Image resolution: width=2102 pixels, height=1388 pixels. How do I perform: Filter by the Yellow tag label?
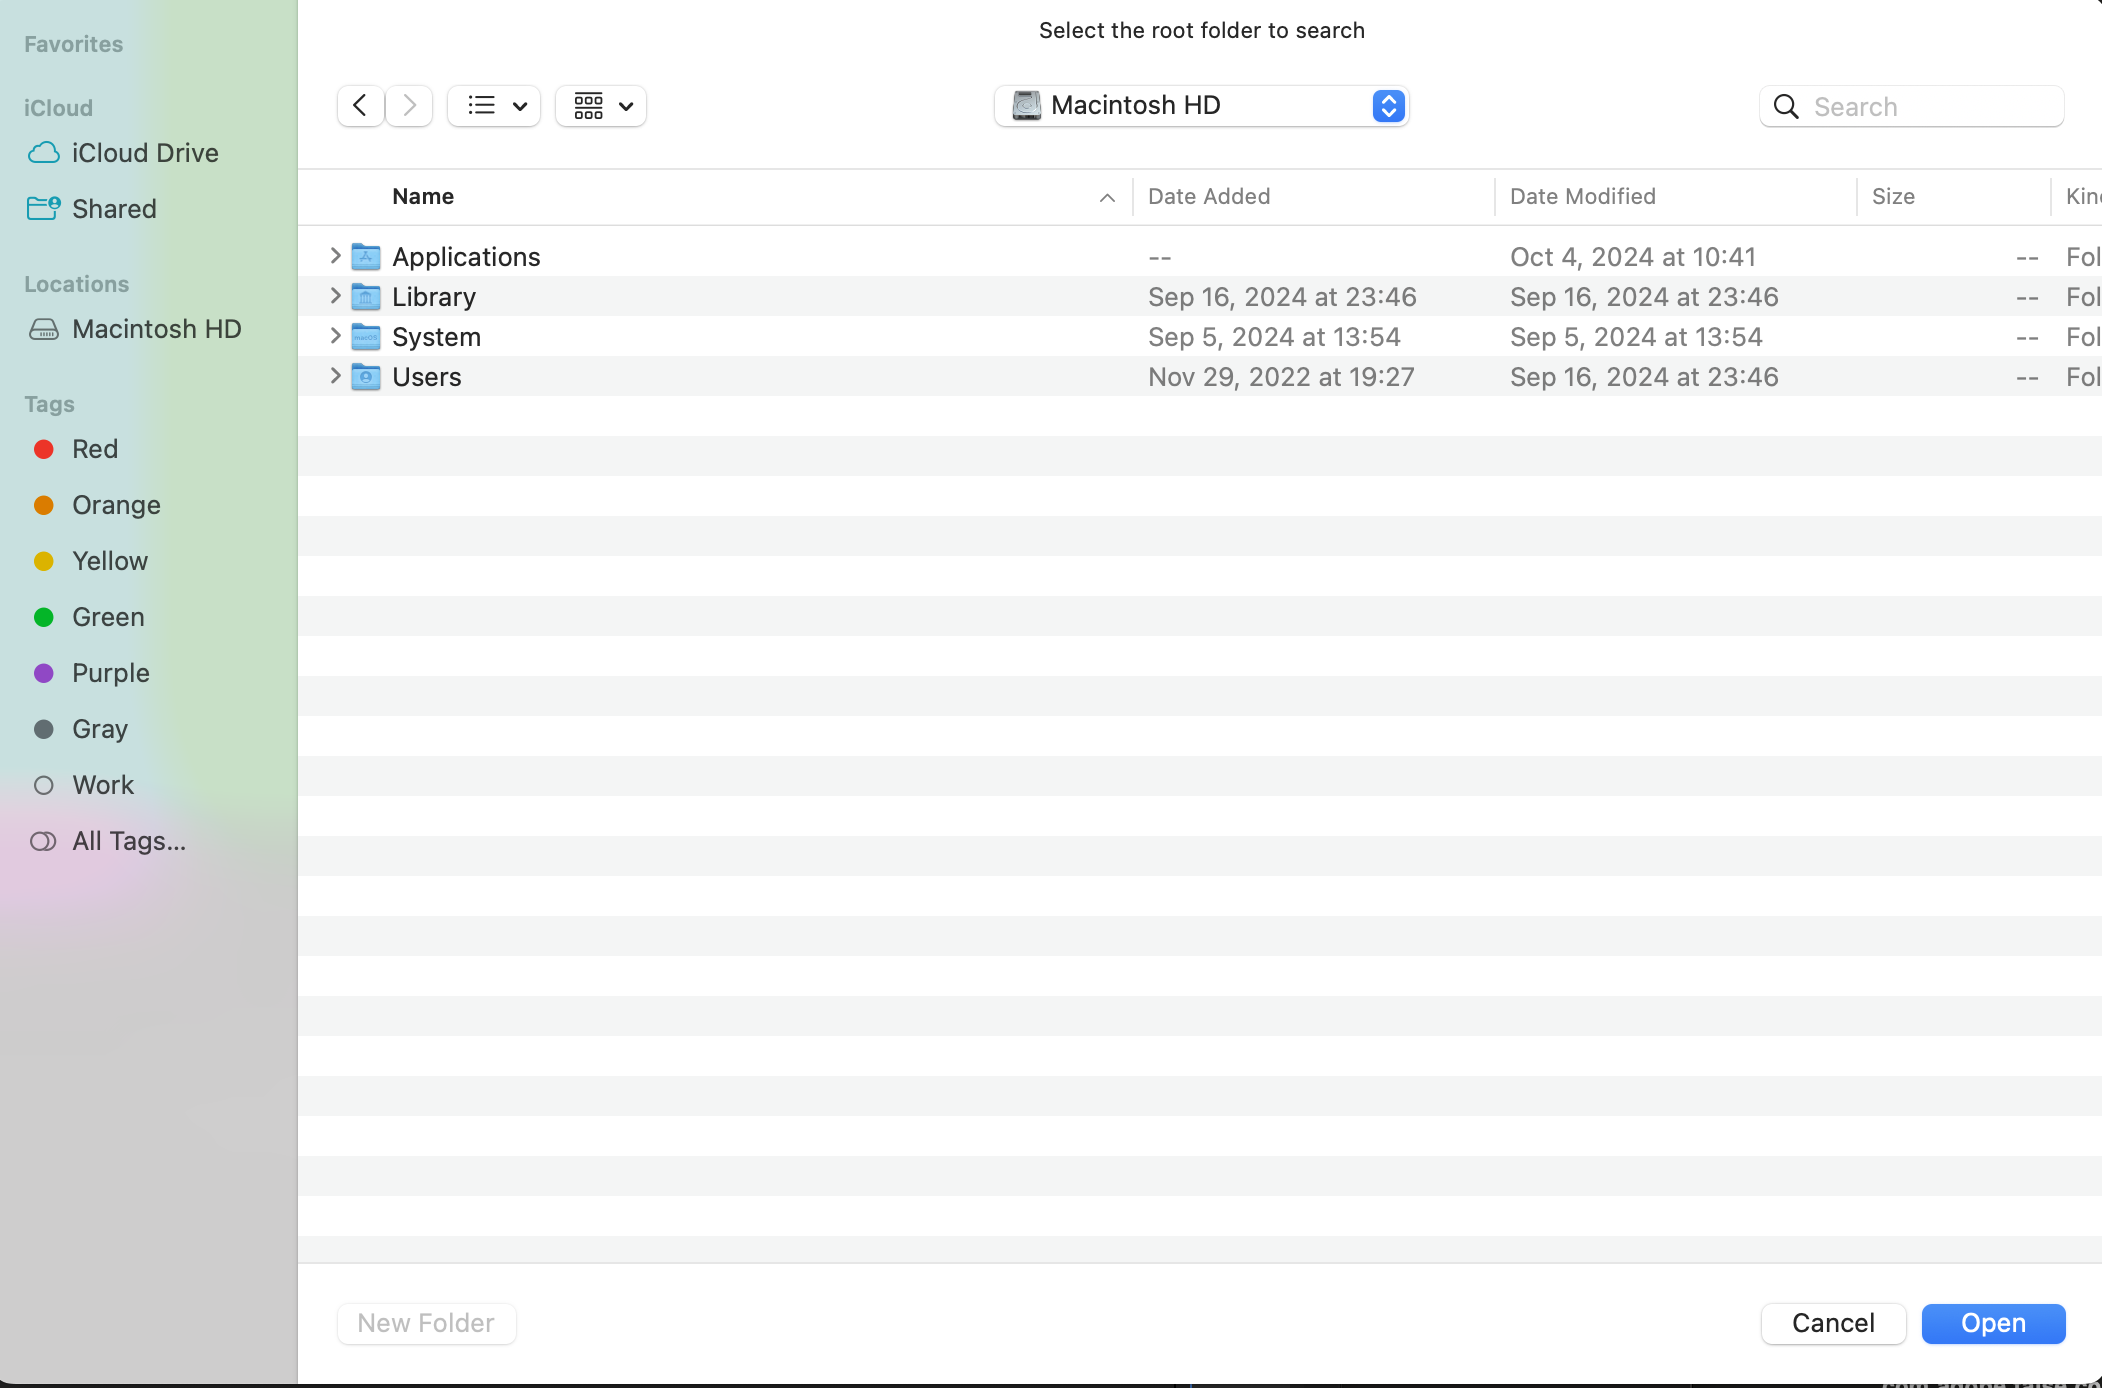click(110, 561)
